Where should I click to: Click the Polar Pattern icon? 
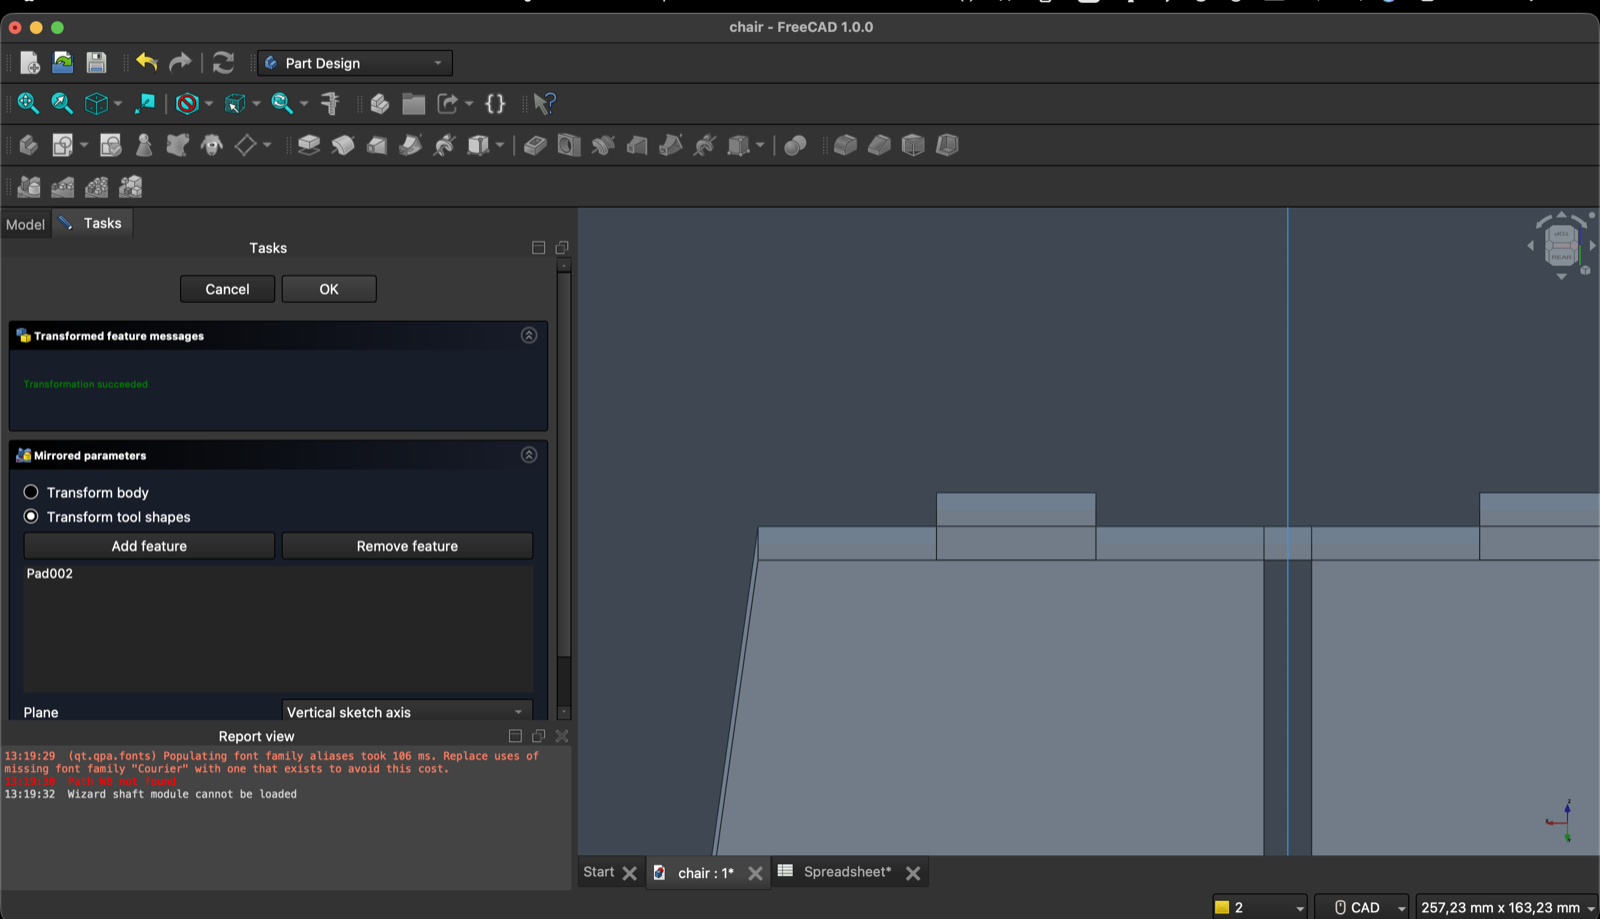click(96, 187)
